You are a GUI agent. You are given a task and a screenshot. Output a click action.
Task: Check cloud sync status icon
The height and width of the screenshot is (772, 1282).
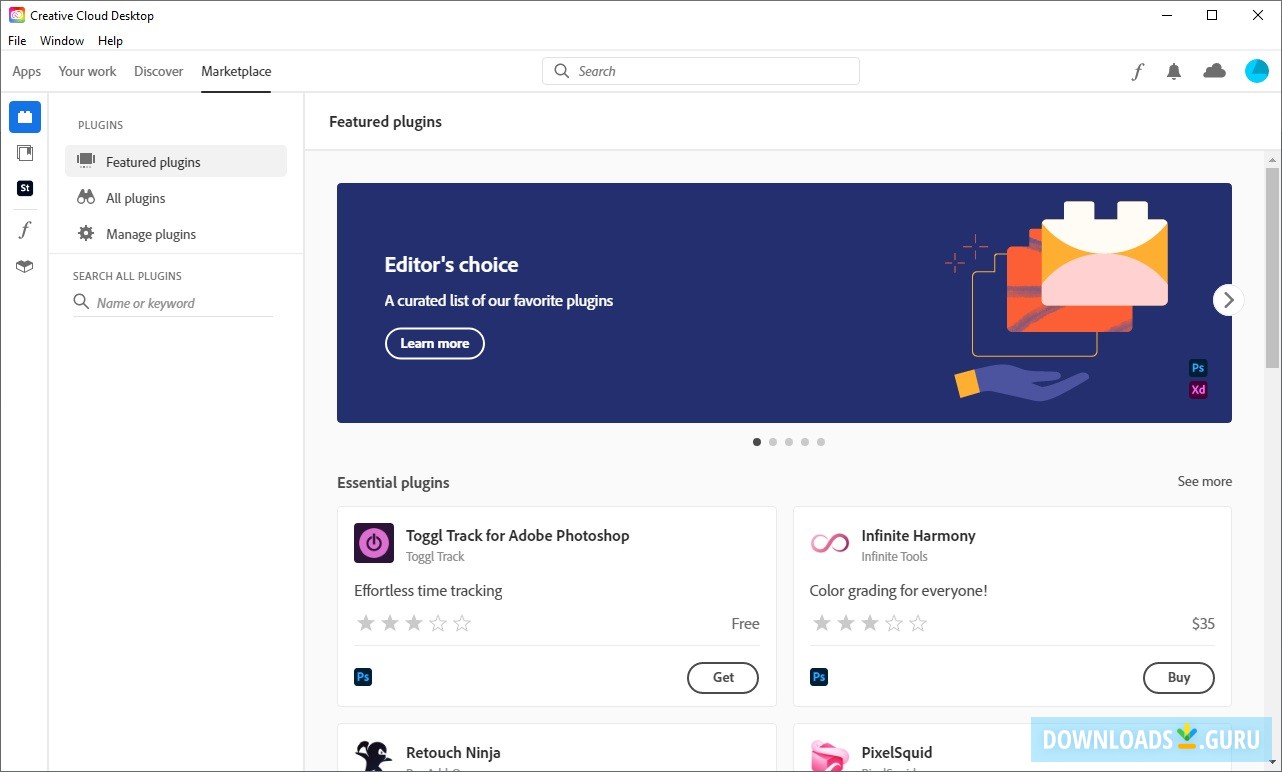(x=1214, y=71)
